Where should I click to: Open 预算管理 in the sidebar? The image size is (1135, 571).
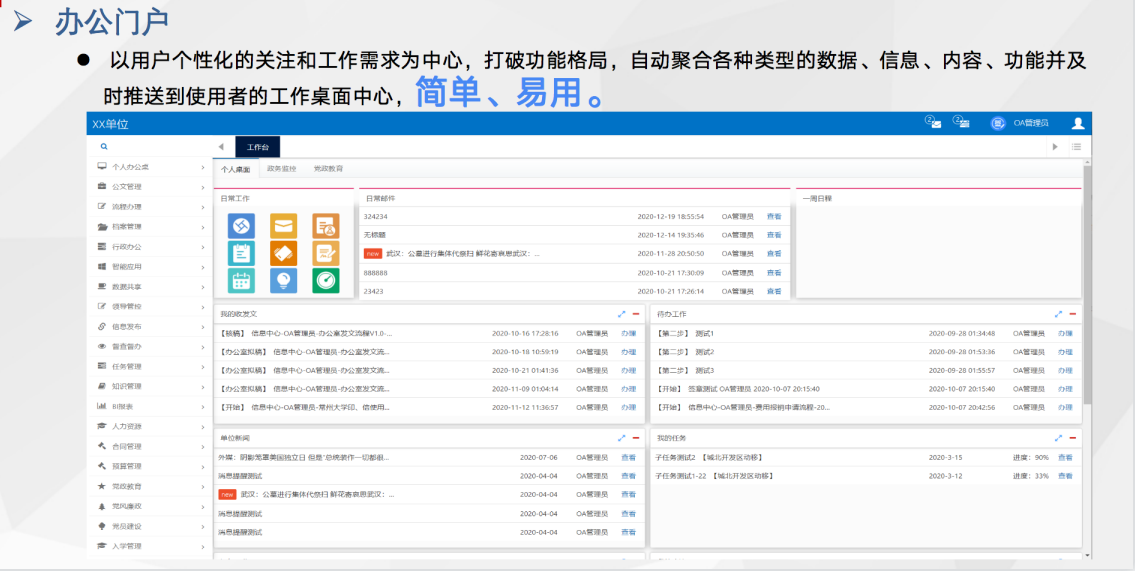[x=150, y=466]
